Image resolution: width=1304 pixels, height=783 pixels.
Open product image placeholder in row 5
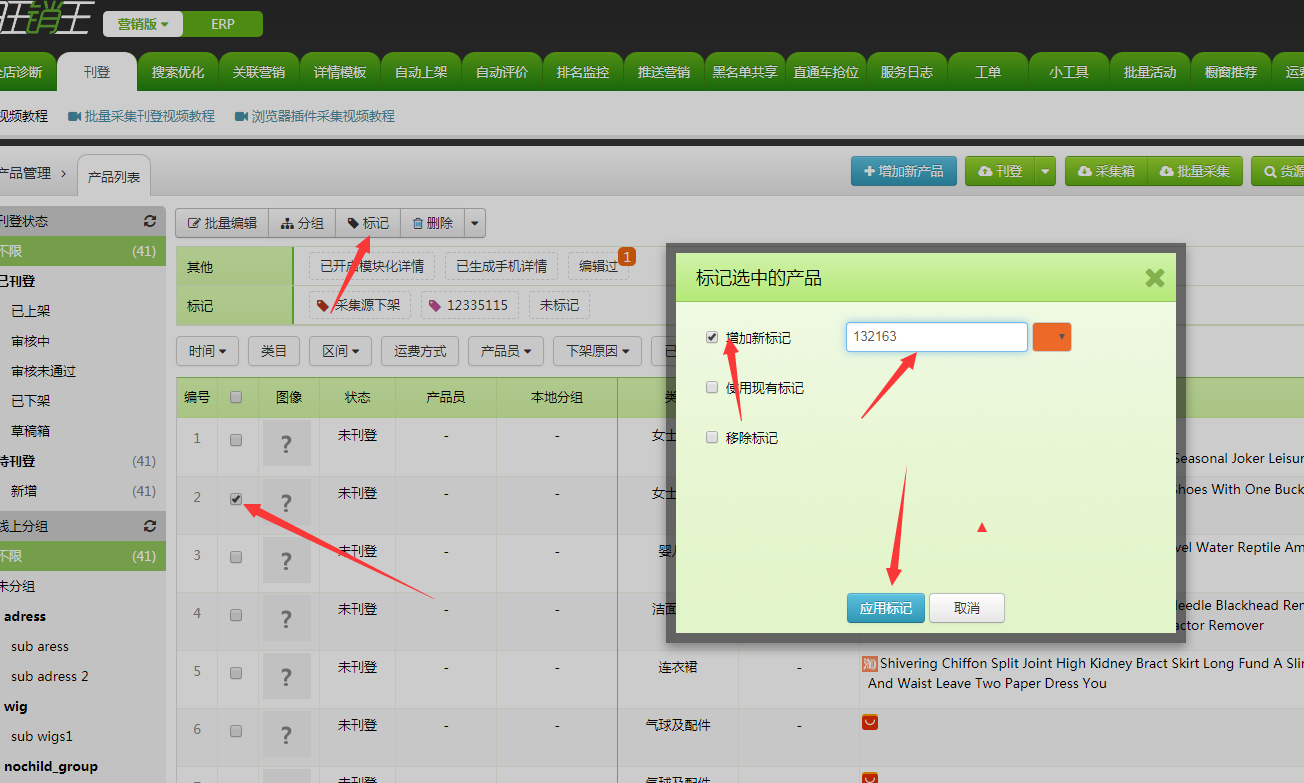pos(287,675)
